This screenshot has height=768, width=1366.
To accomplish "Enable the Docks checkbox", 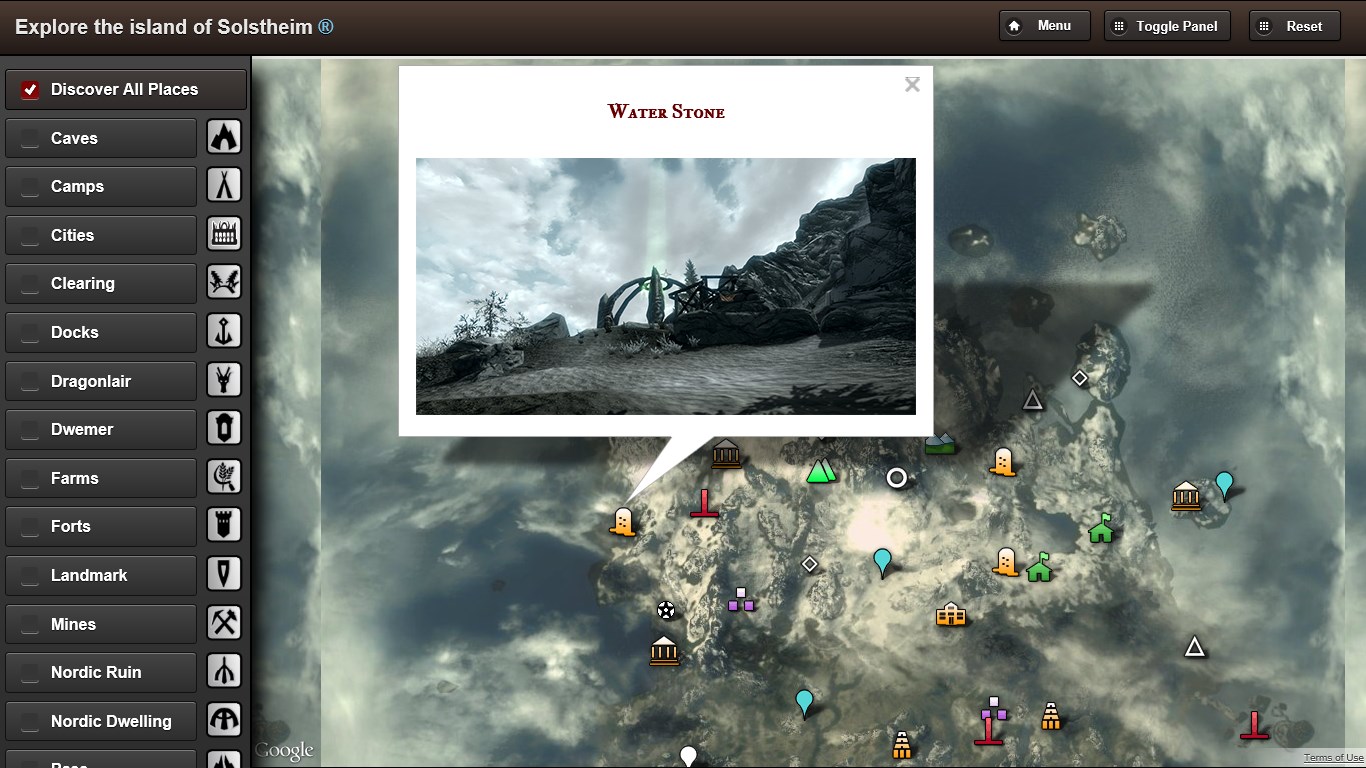I will pyautogui.click(x=30, y=332).
